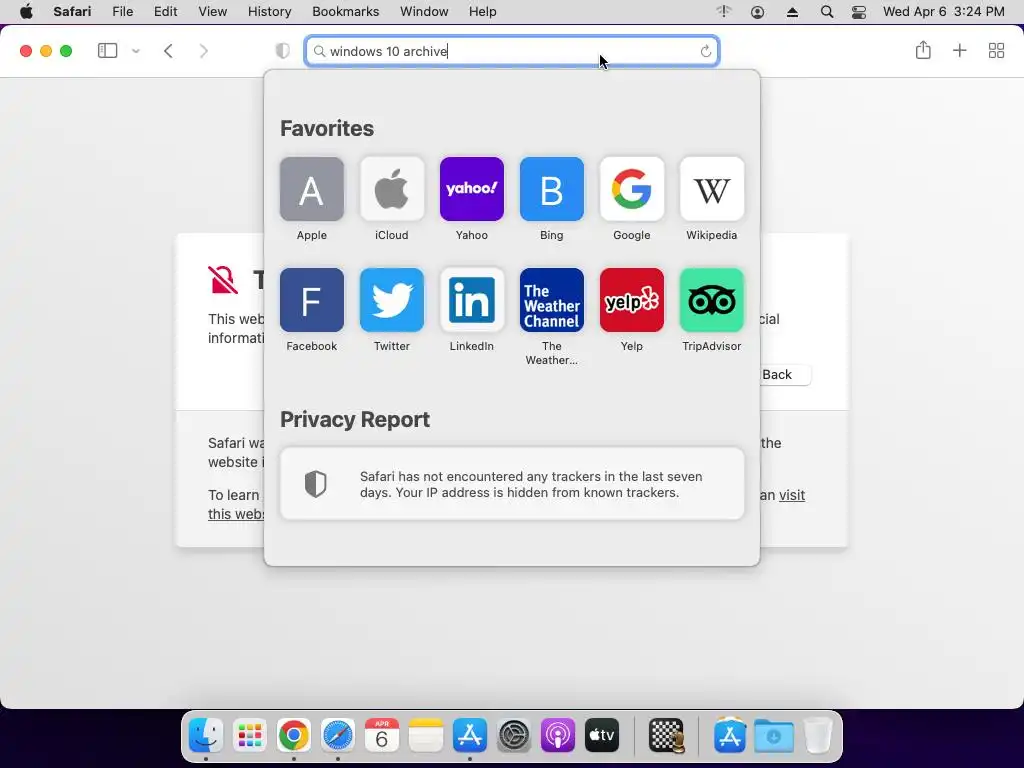Click the Share toolbar button
This screenshot has width=1024, height=768.
point(923,50)
